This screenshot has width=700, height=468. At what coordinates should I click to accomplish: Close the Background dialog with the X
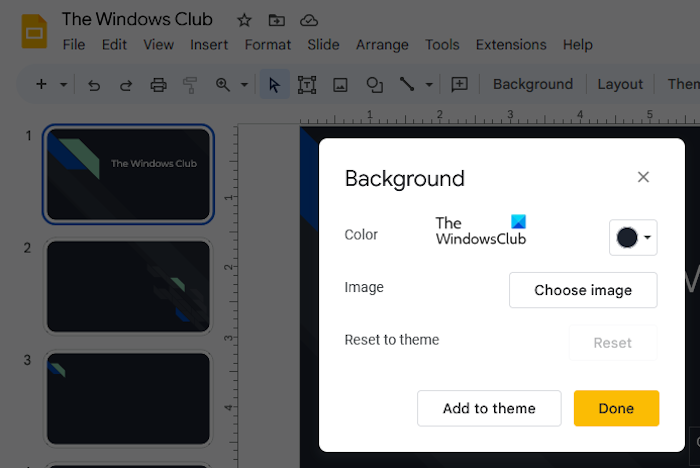[x=643, y=177]
